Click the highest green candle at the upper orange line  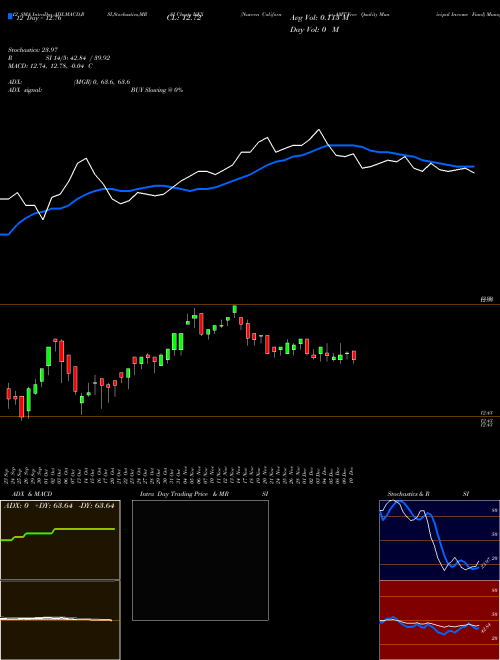tap(234, 309)
